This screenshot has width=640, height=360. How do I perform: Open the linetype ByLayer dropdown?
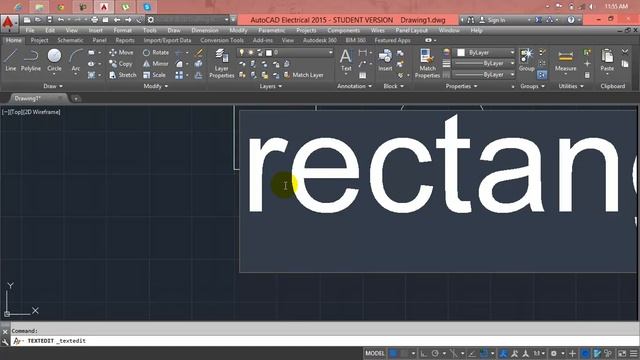[x=484, y=75]
